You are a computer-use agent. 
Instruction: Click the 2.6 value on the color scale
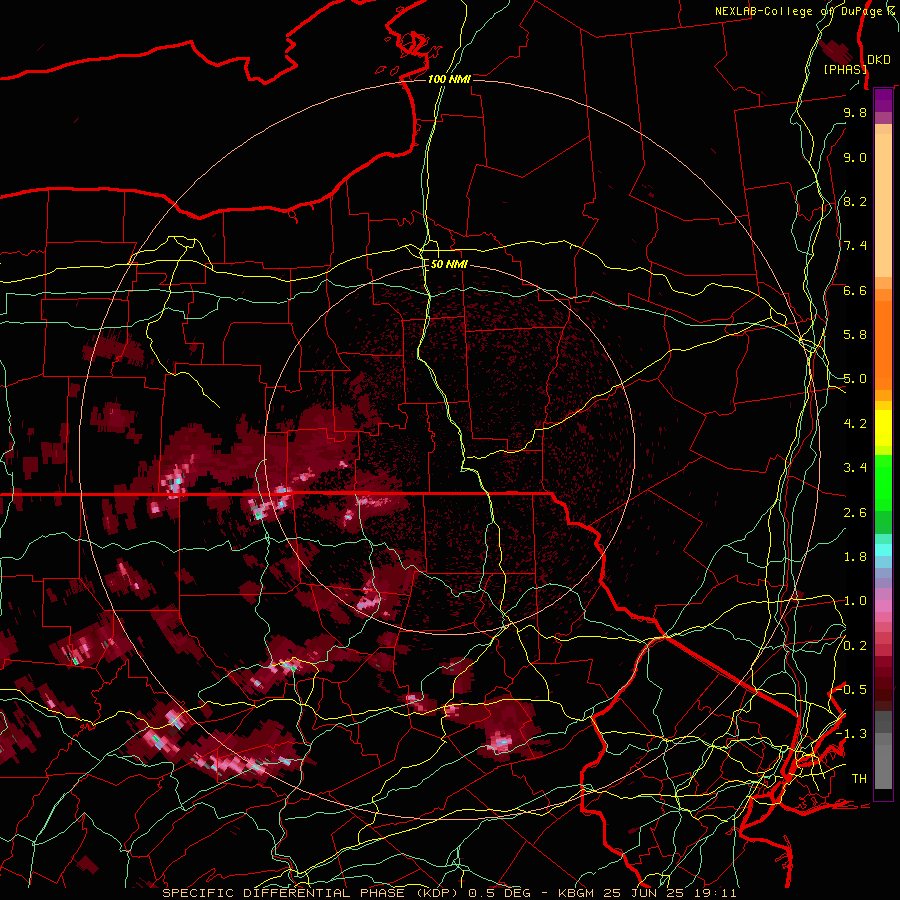point(855,513)
